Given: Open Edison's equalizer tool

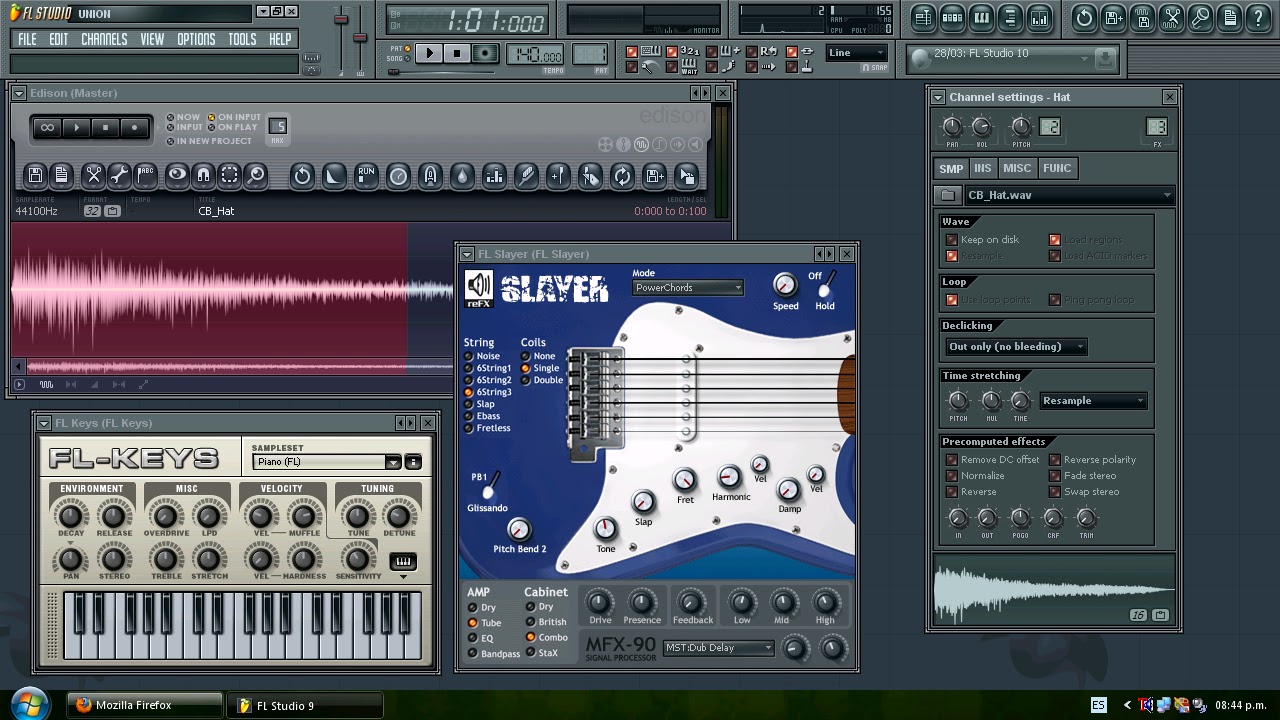Looking at the screenshot, I should [492, 177].
